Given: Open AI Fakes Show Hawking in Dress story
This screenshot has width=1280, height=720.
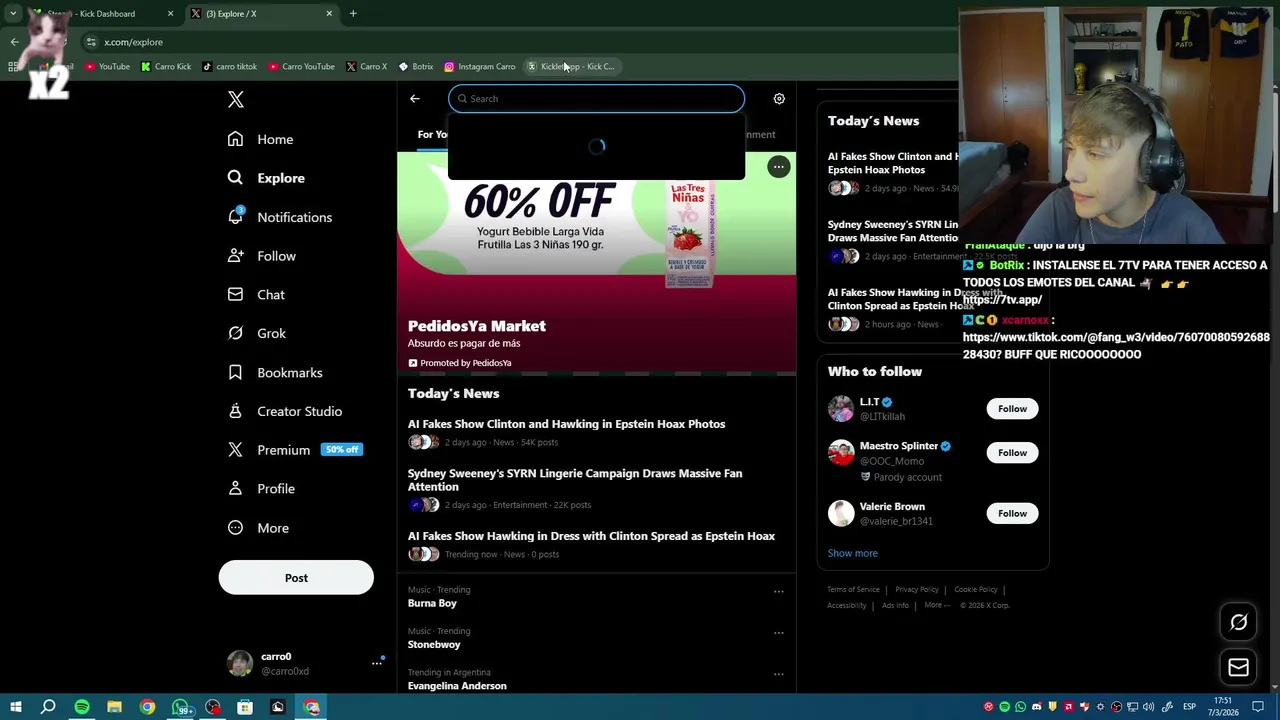Looking at the screenshot, I should click(x=591, y=536).
